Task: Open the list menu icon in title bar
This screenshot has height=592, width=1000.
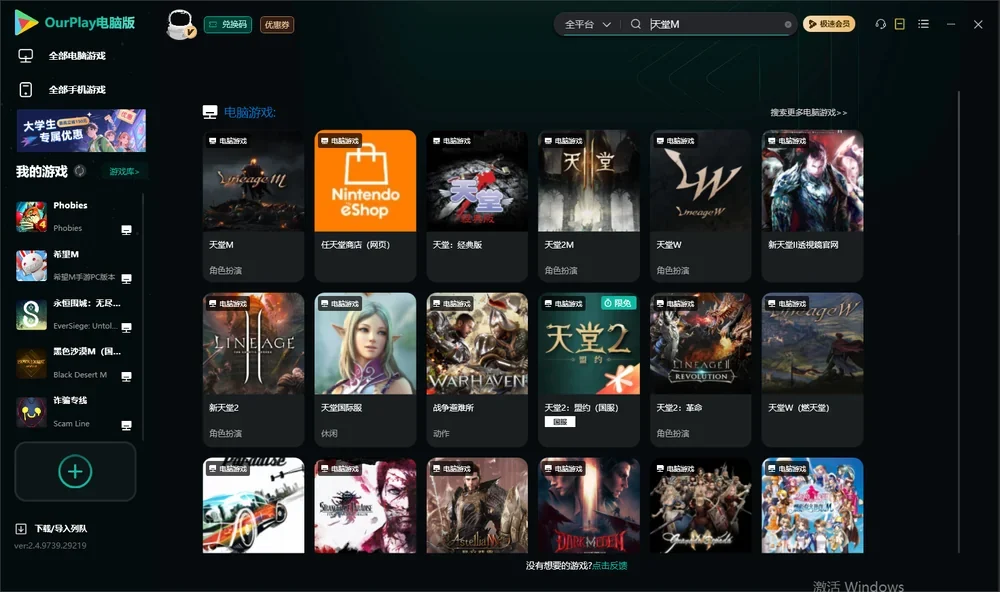Action: coord(923,24)
